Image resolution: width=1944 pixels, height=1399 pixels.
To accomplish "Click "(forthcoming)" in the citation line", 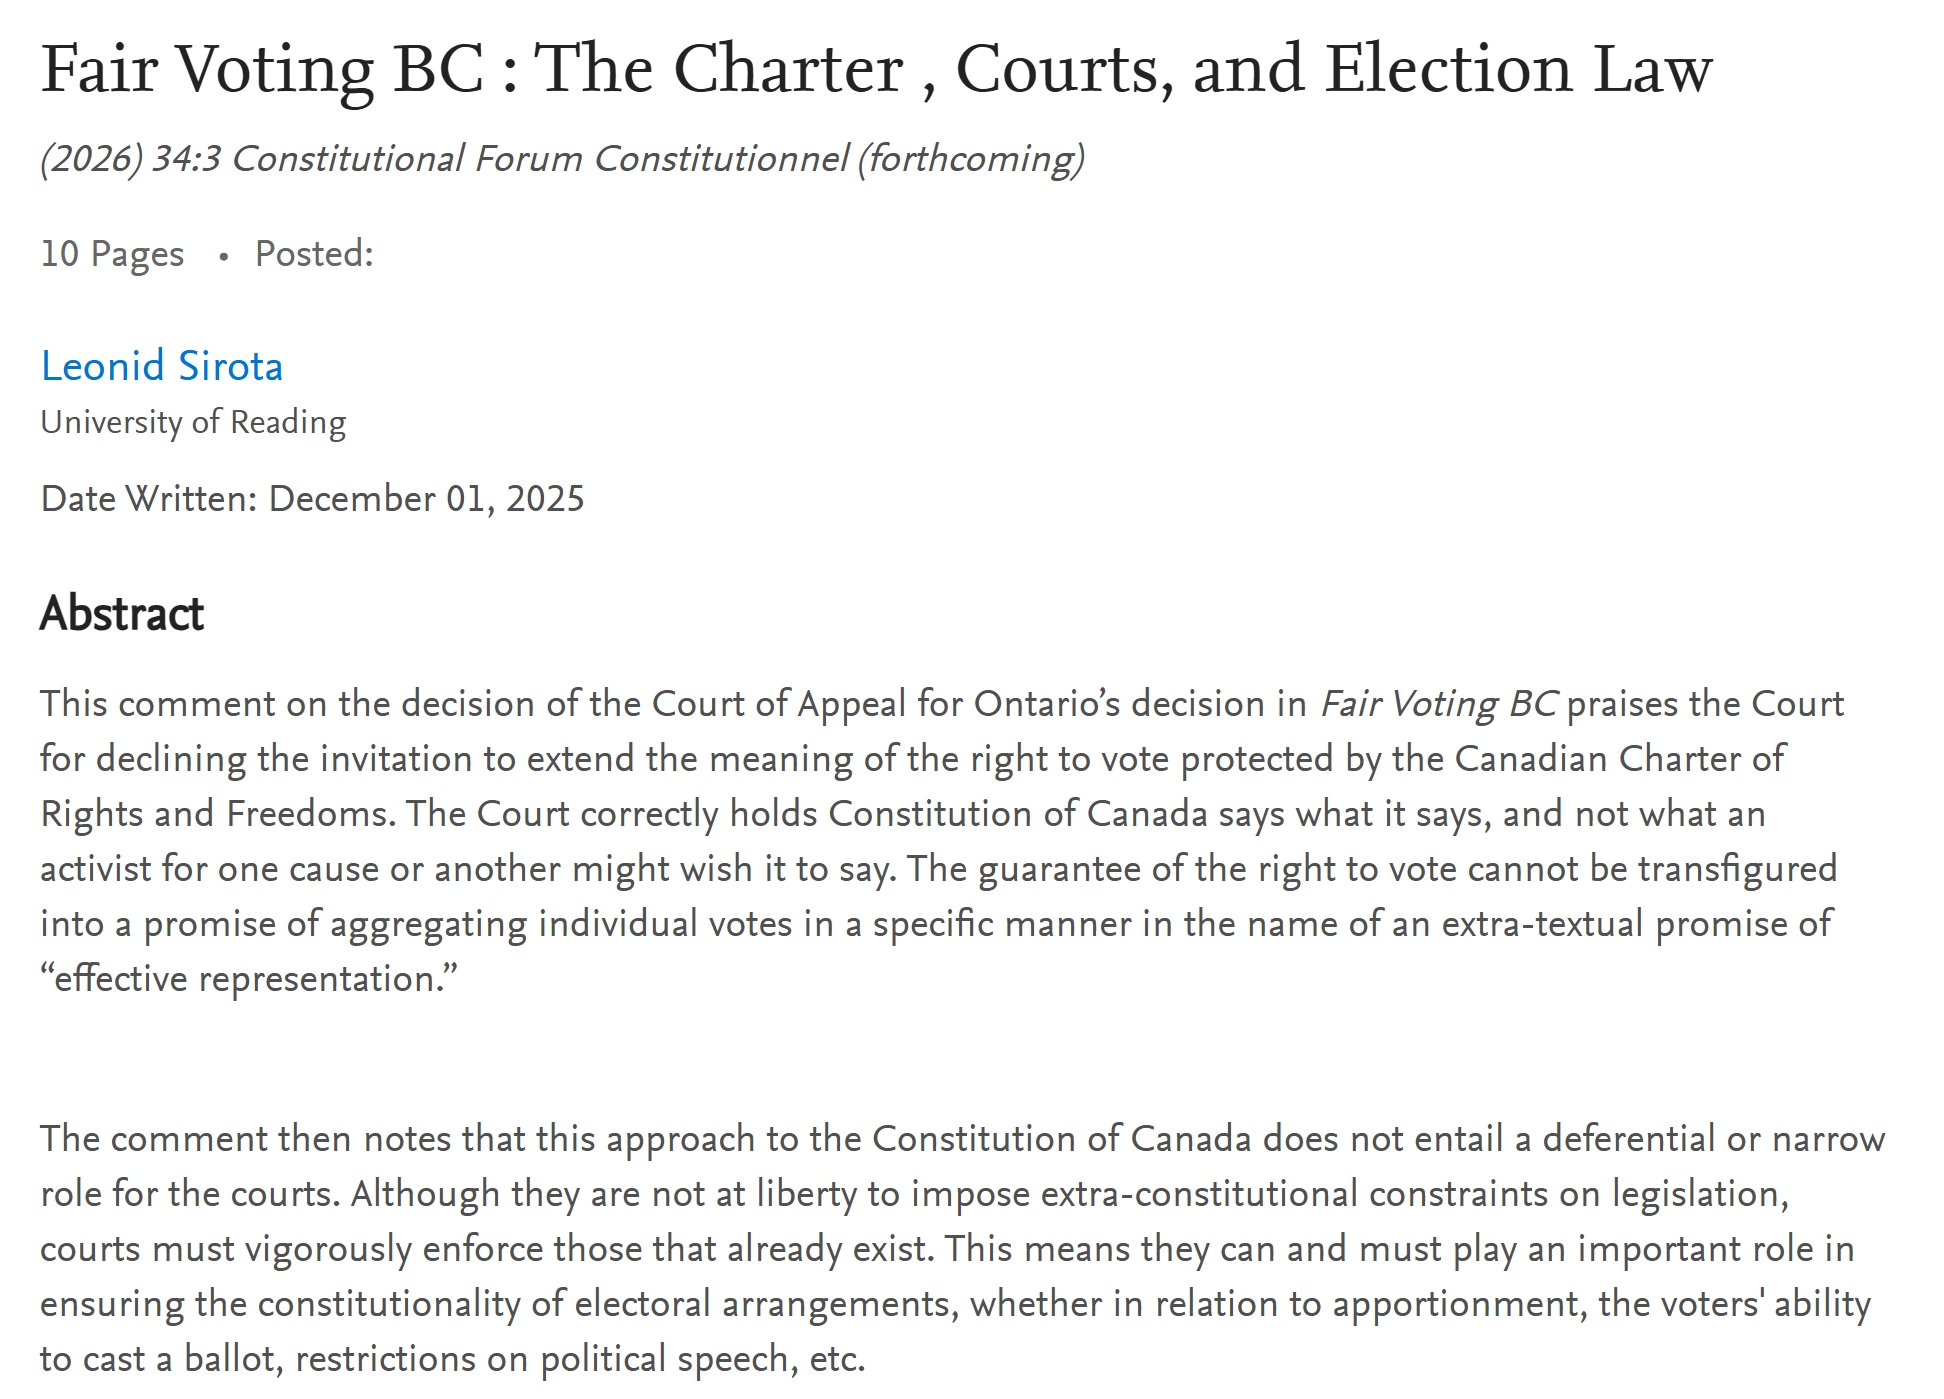I will coord(971,159).
